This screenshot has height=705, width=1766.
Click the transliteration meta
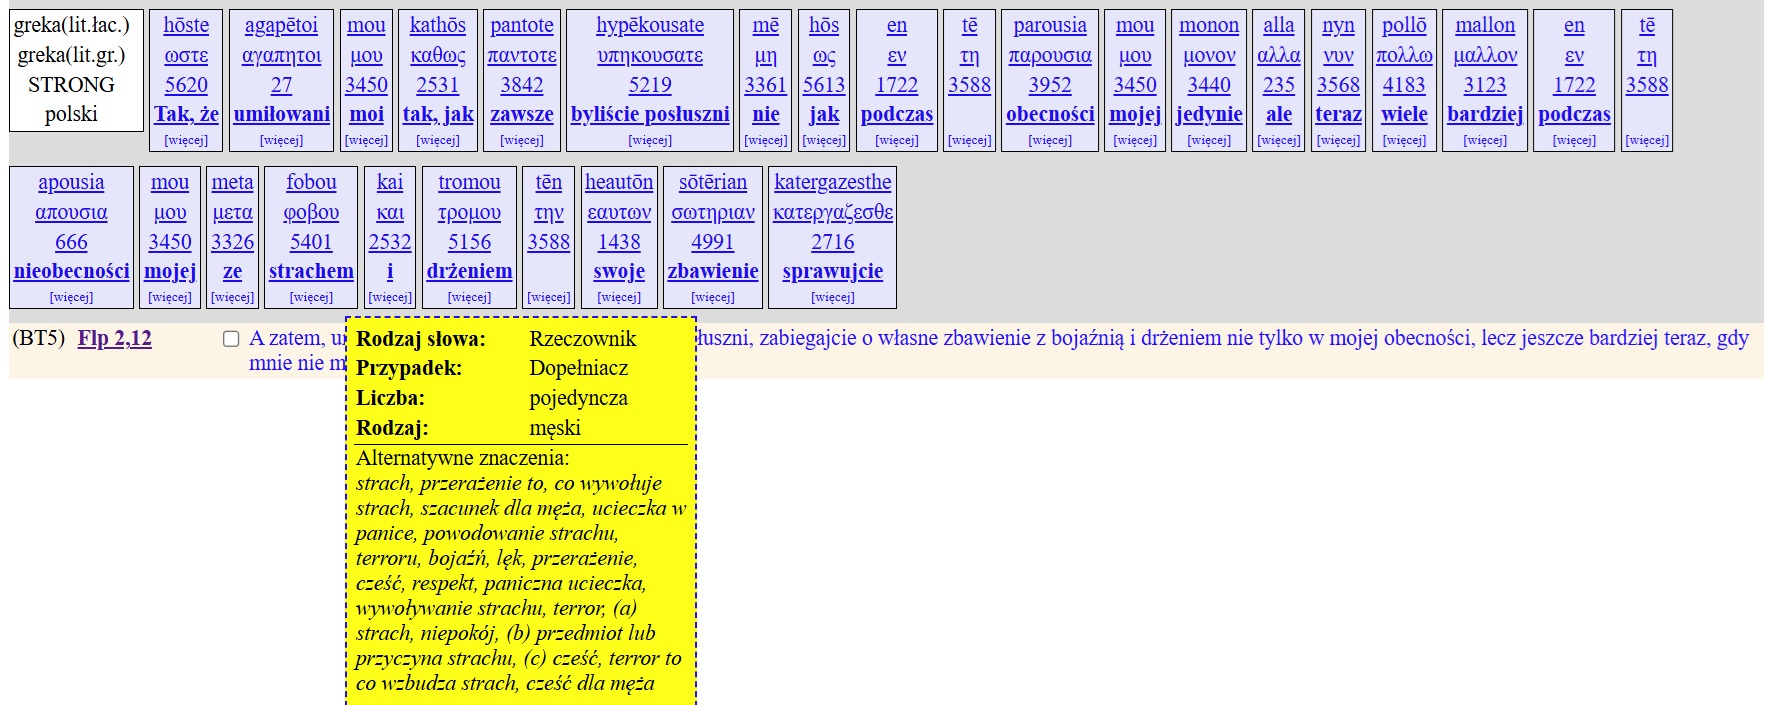232,182
